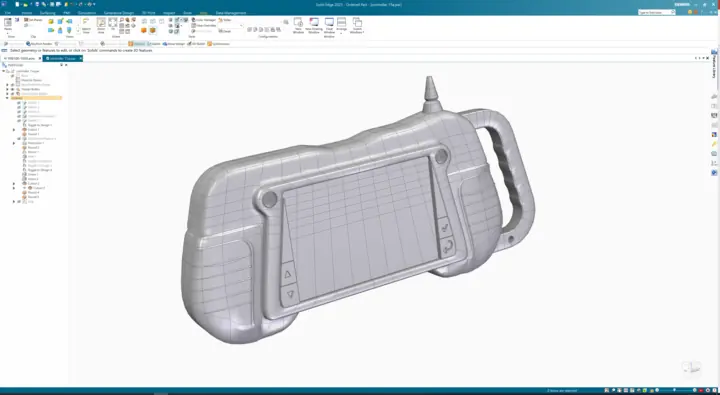
Task: Toggle visibility of Design Bodies node
Action: (13, 89)
